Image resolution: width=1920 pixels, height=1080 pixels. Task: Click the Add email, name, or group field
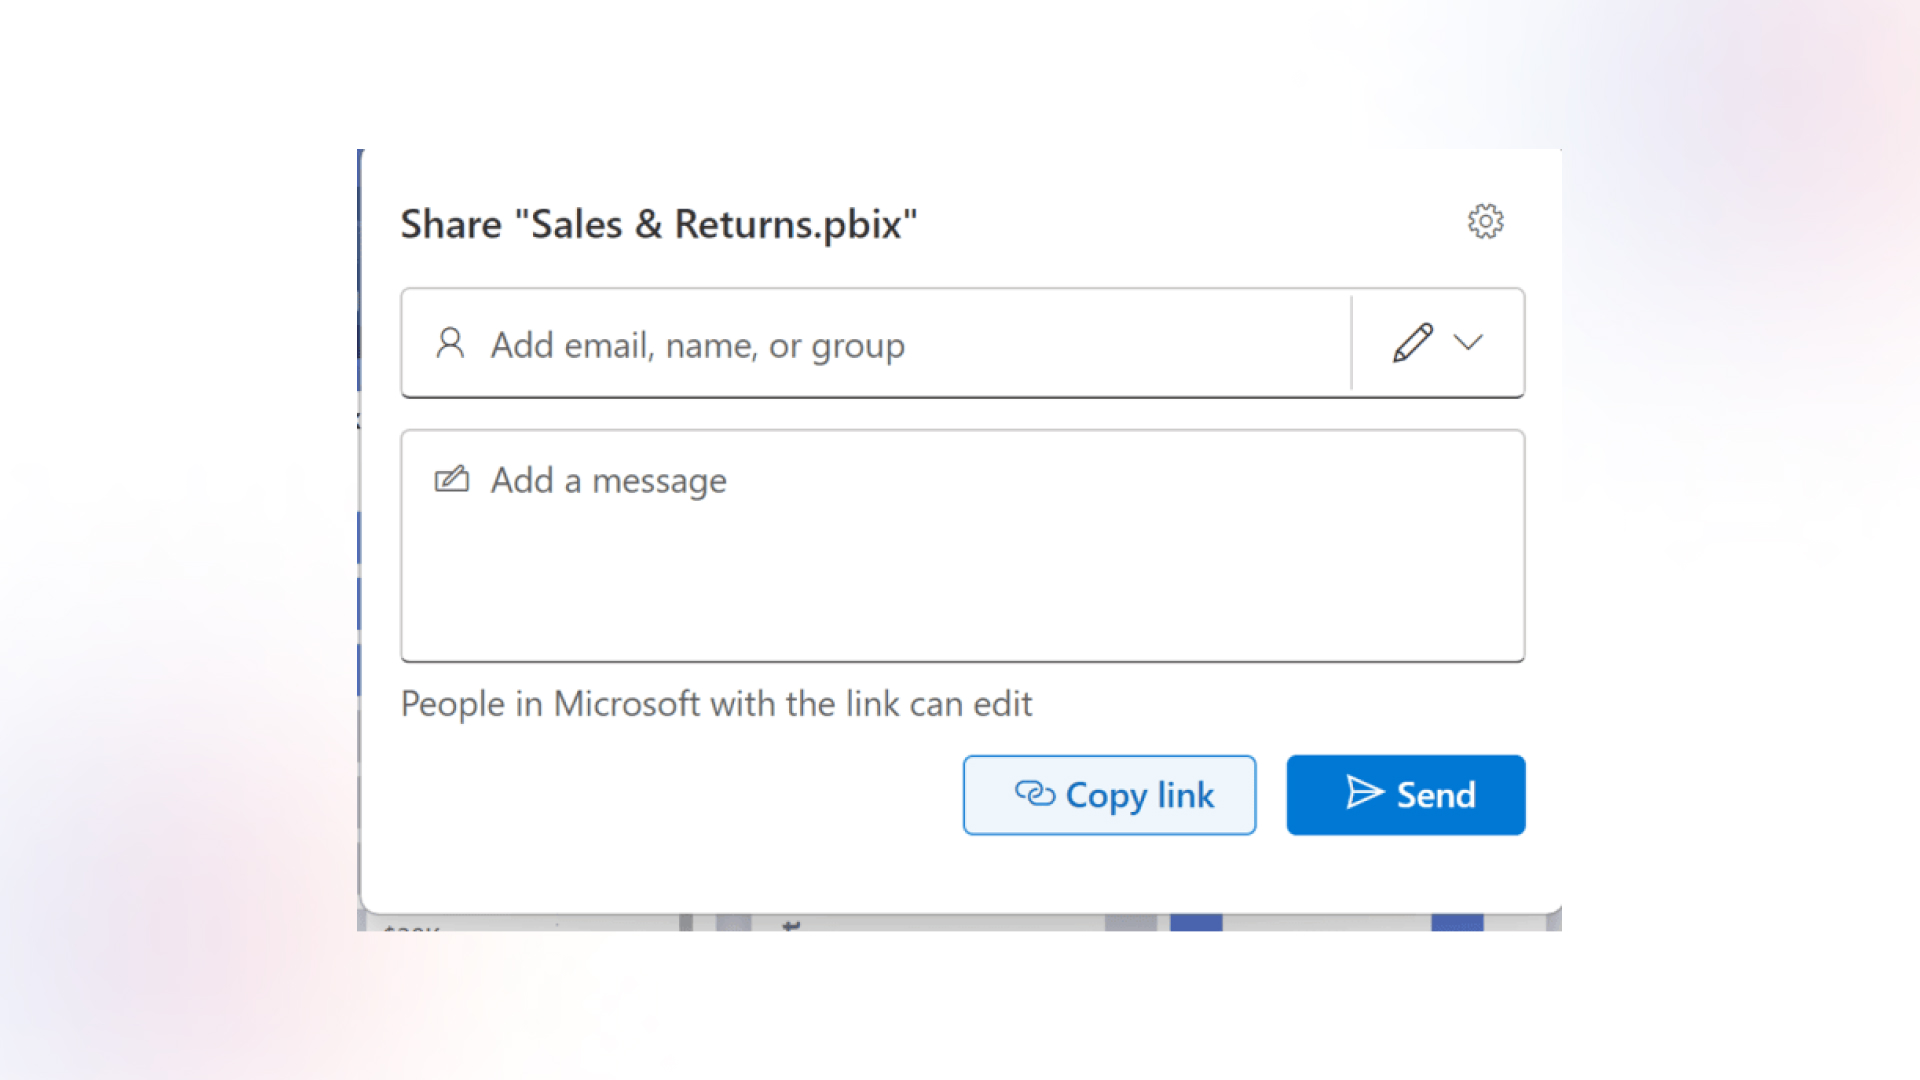click(x=876, y=343)
